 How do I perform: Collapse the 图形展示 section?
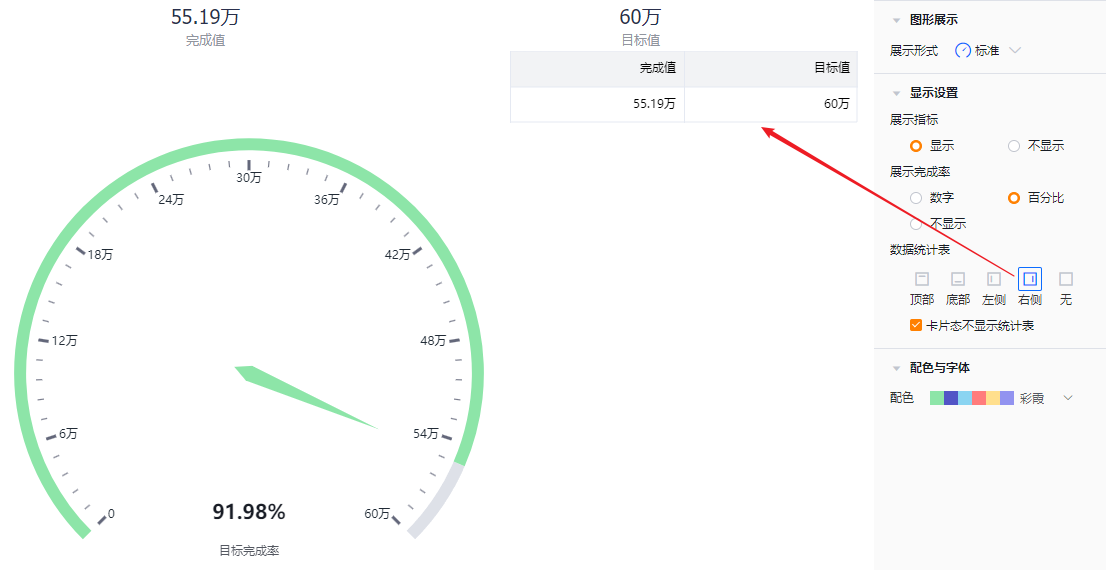(897, 20)
